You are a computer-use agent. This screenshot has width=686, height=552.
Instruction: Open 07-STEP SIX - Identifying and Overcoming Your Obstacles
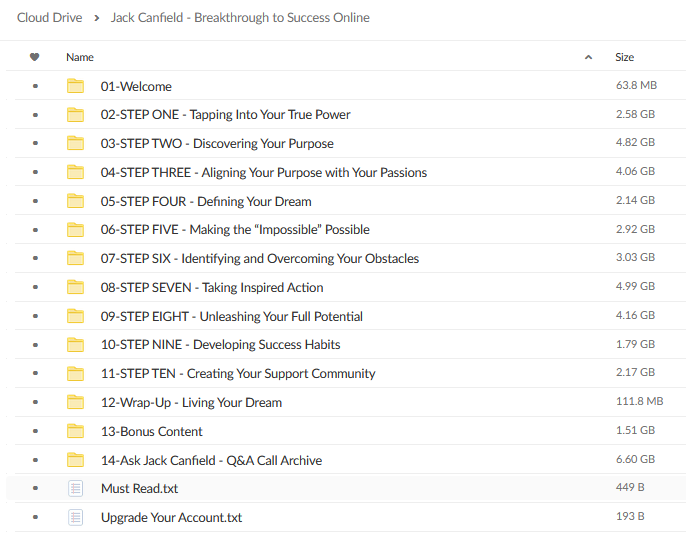(x=260, y=259)
